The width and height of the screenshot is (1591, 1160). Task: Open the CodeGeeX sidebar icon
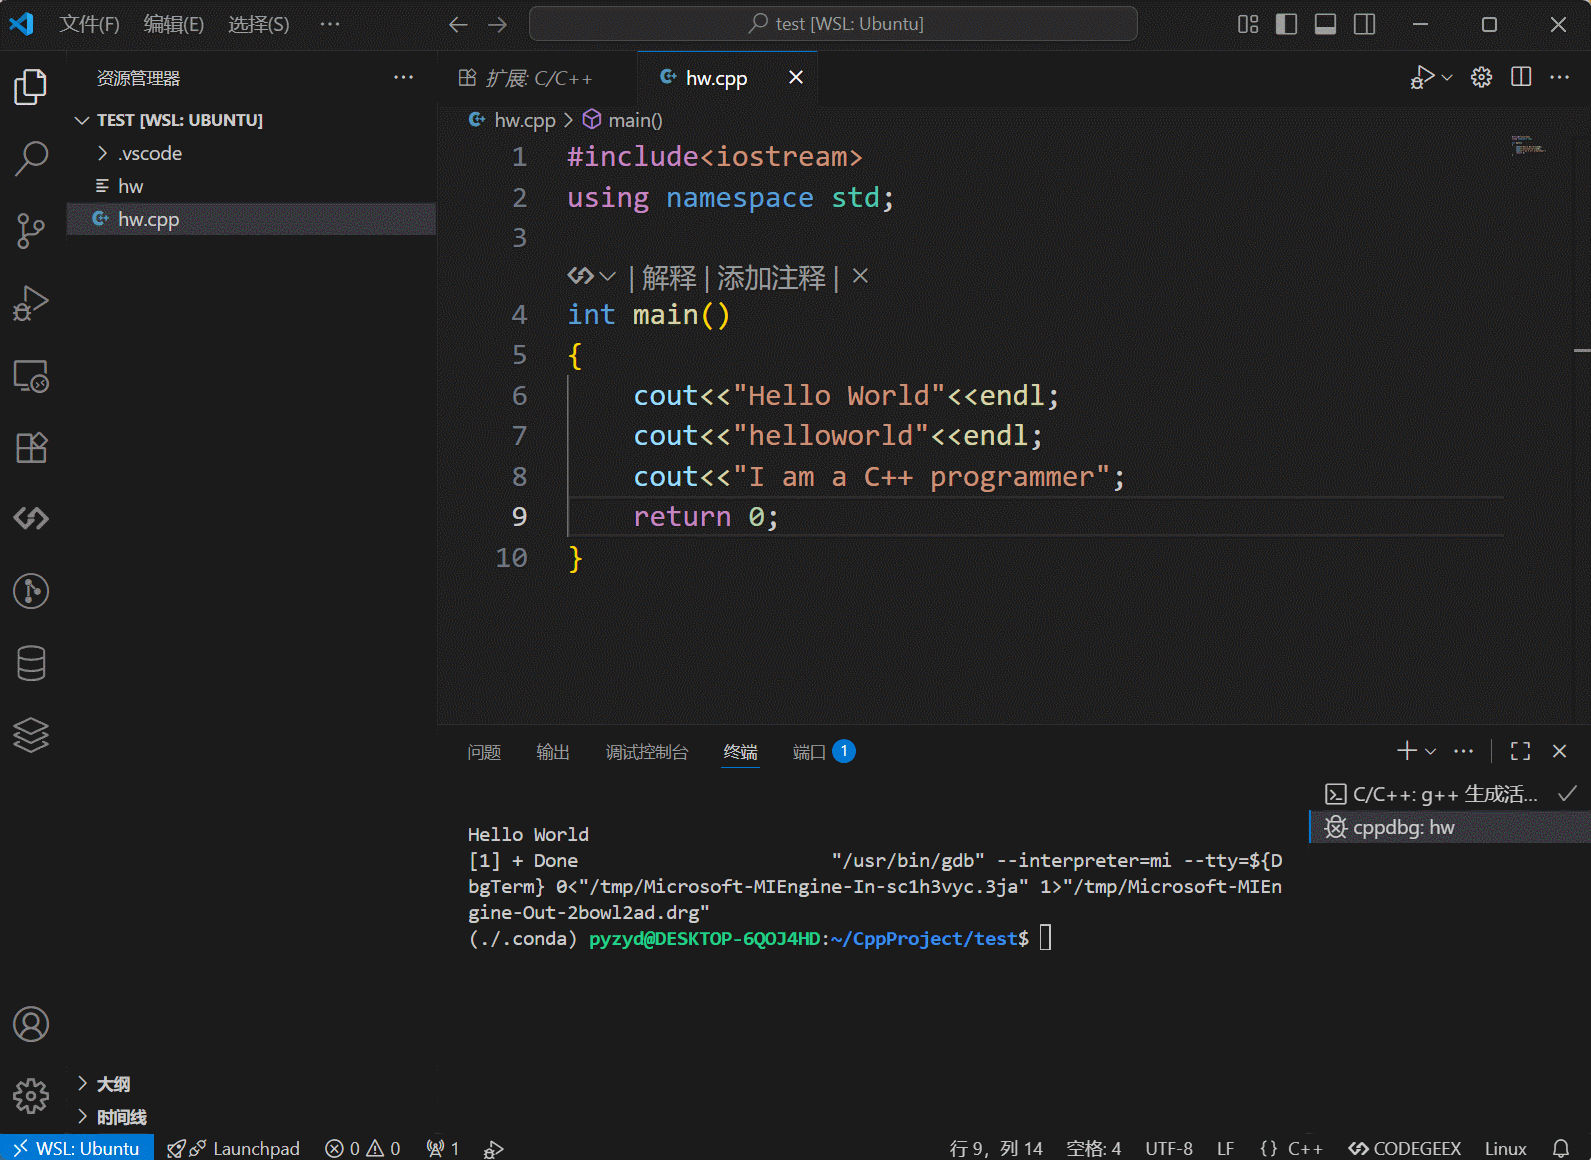point(31,518)
